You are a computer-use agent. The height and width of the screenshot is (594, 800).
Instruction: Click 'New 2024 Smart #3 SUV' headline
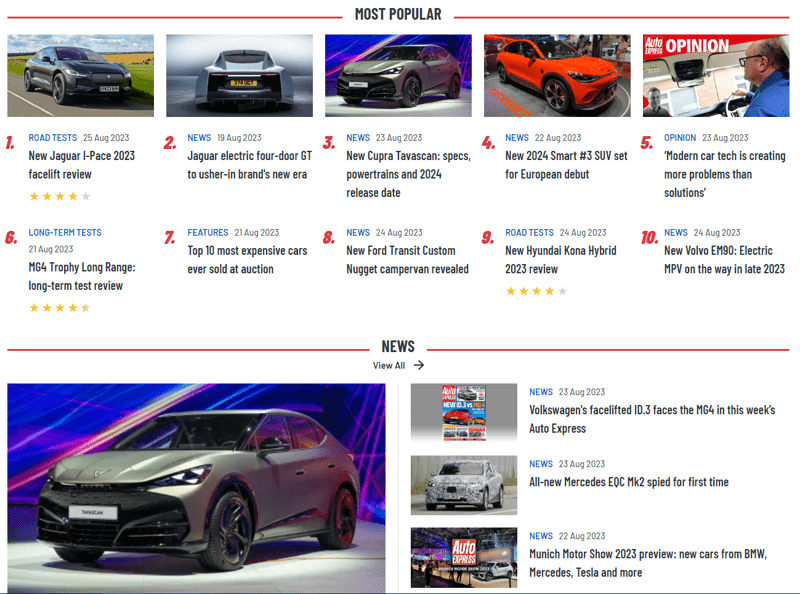pyautogui.click(x=566, y=165)
